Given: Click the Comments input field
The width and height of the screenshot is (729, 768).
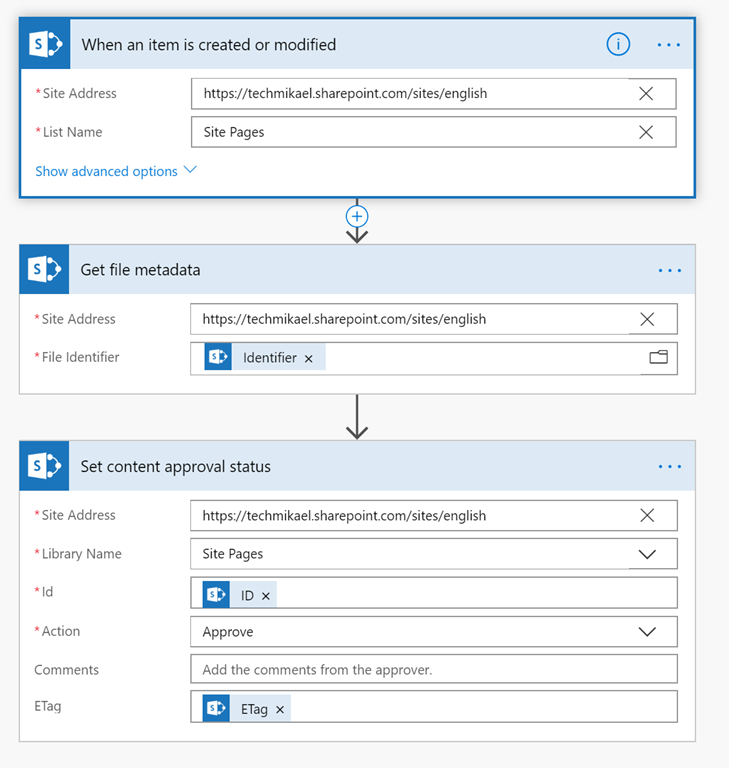Looking at the screenshot, I should pos(434,669).
